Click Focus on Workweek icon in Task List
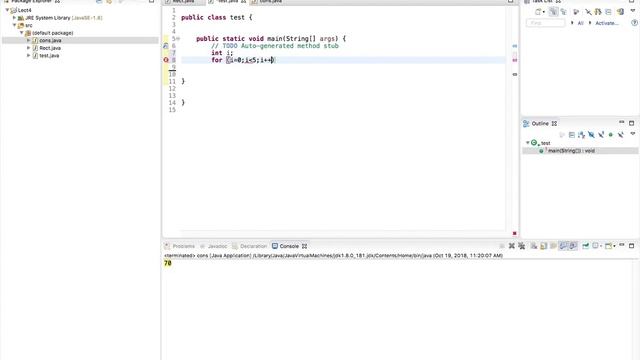The width and height of the screenshot is (640, 360). [x=576, y=13]
